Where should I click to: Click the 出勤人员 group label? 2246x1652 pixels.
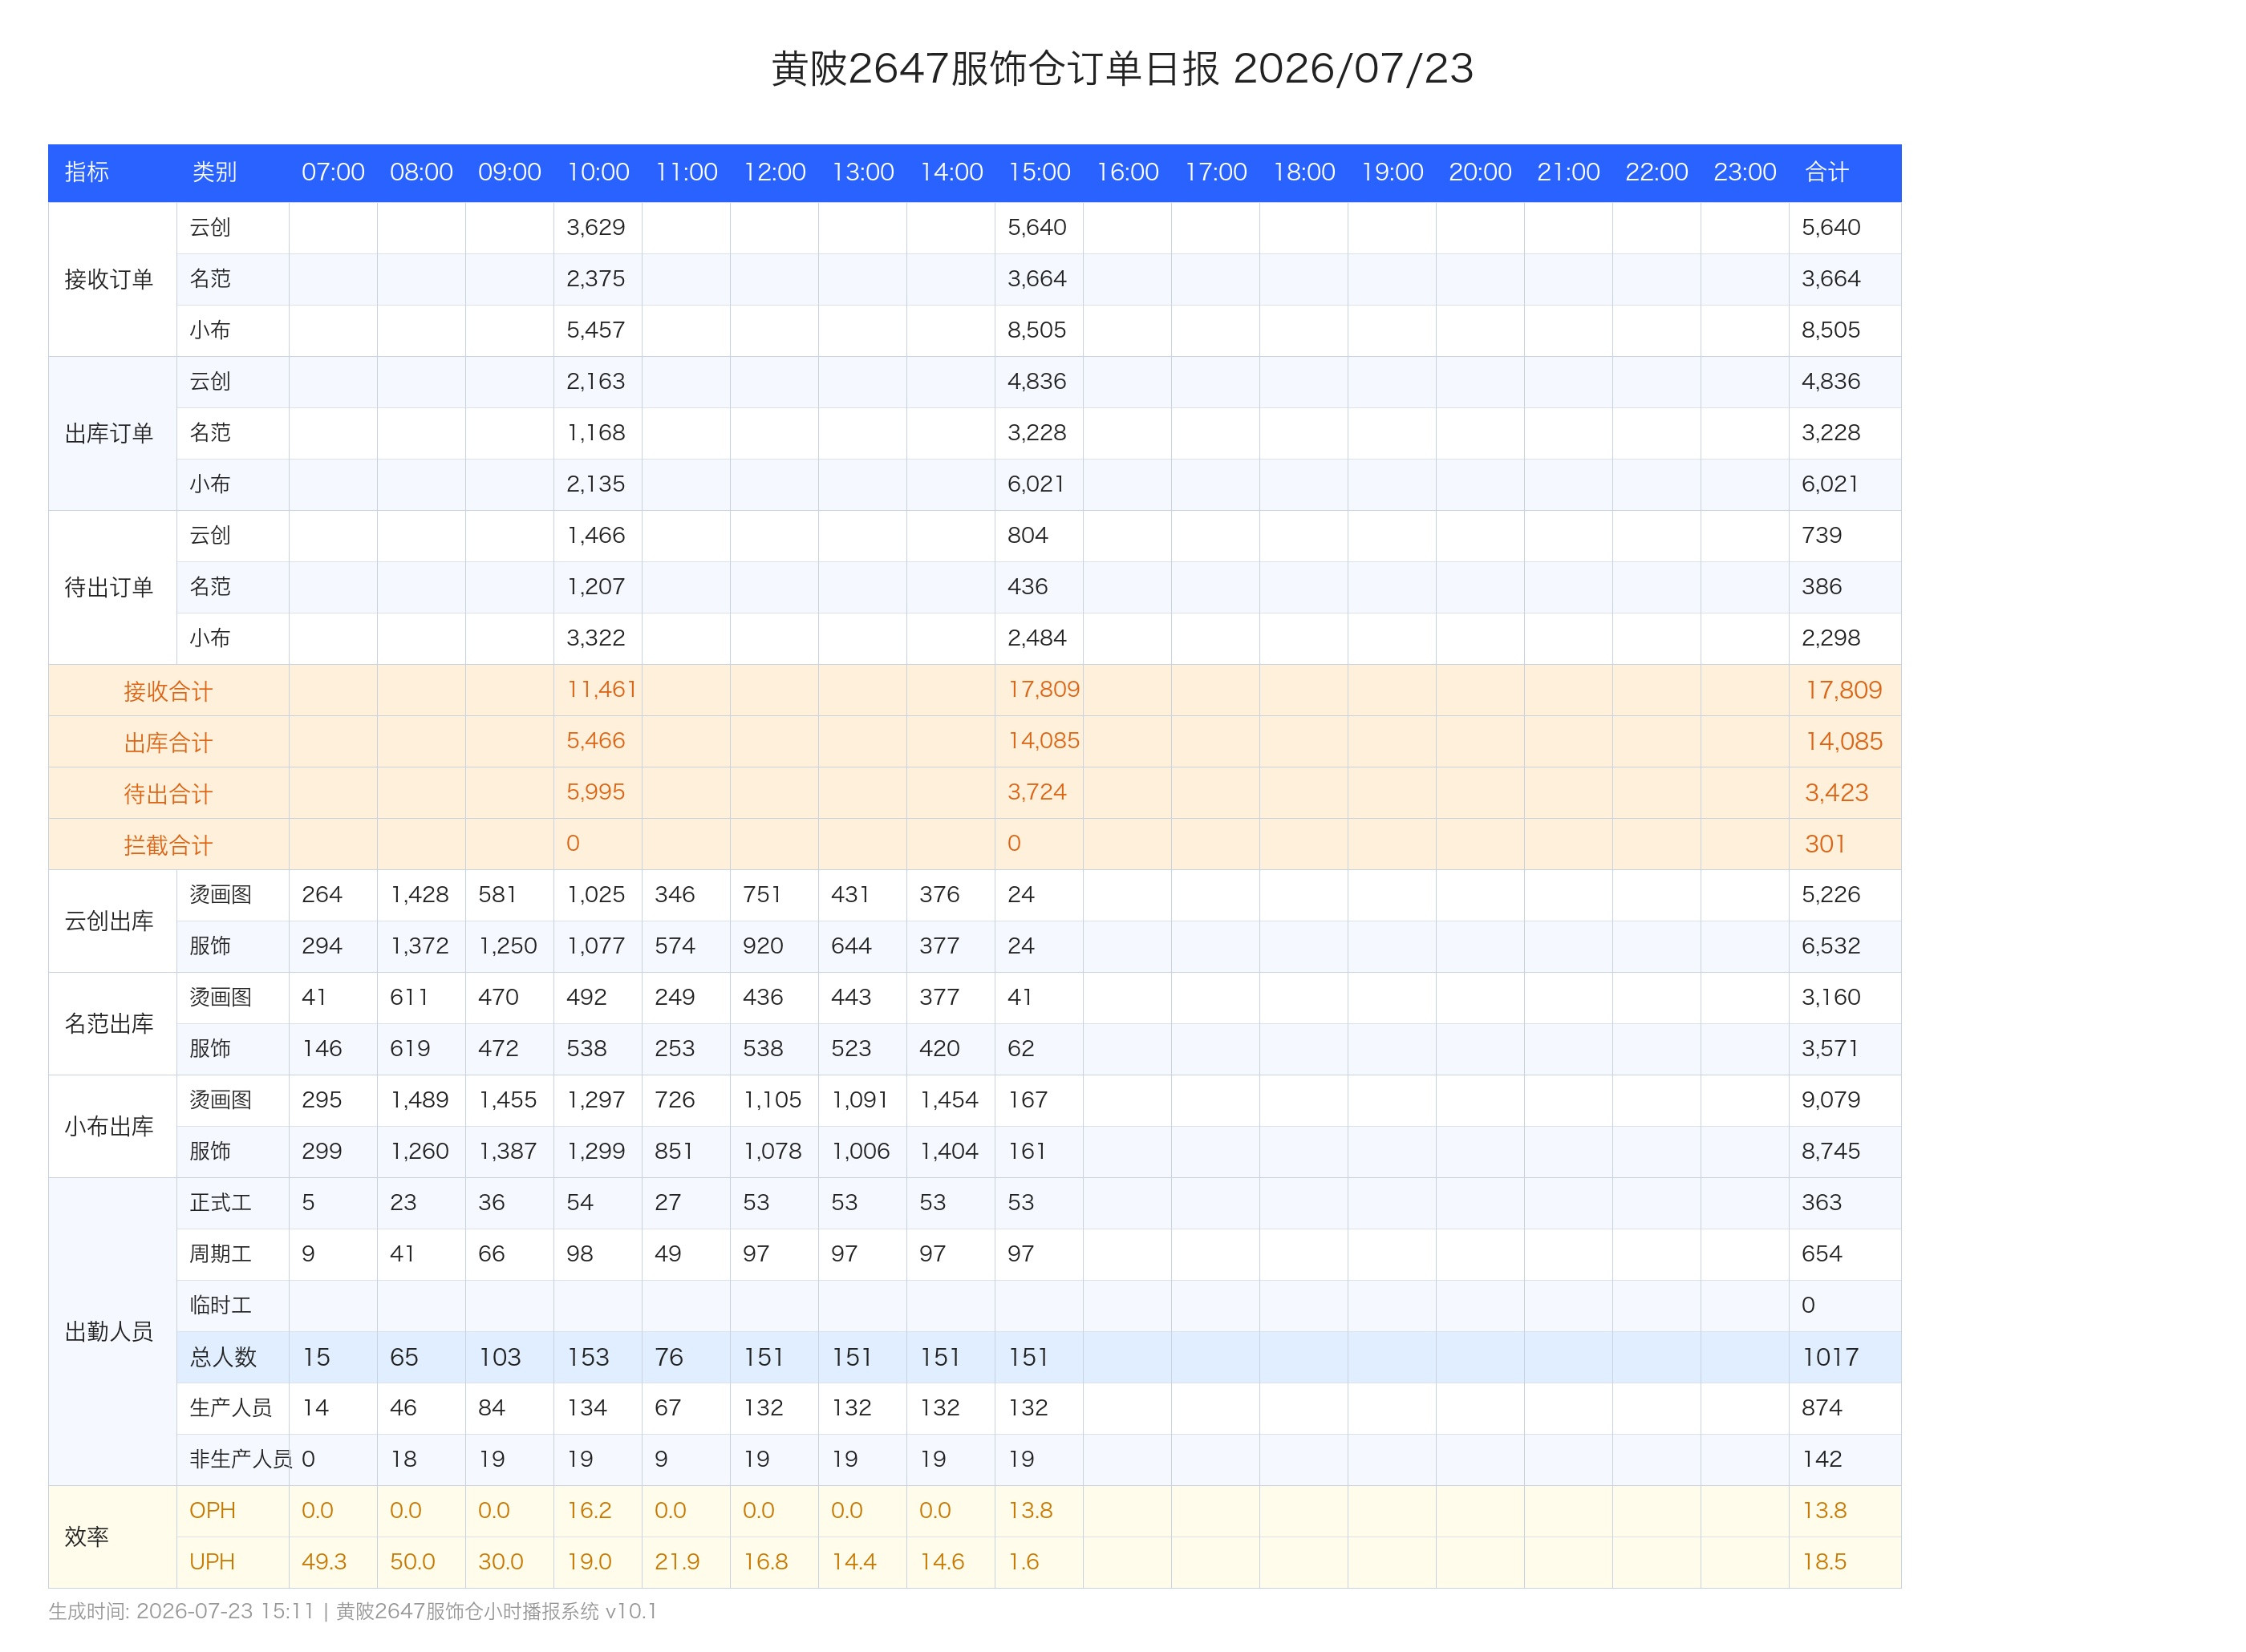tap(109, 1332)
